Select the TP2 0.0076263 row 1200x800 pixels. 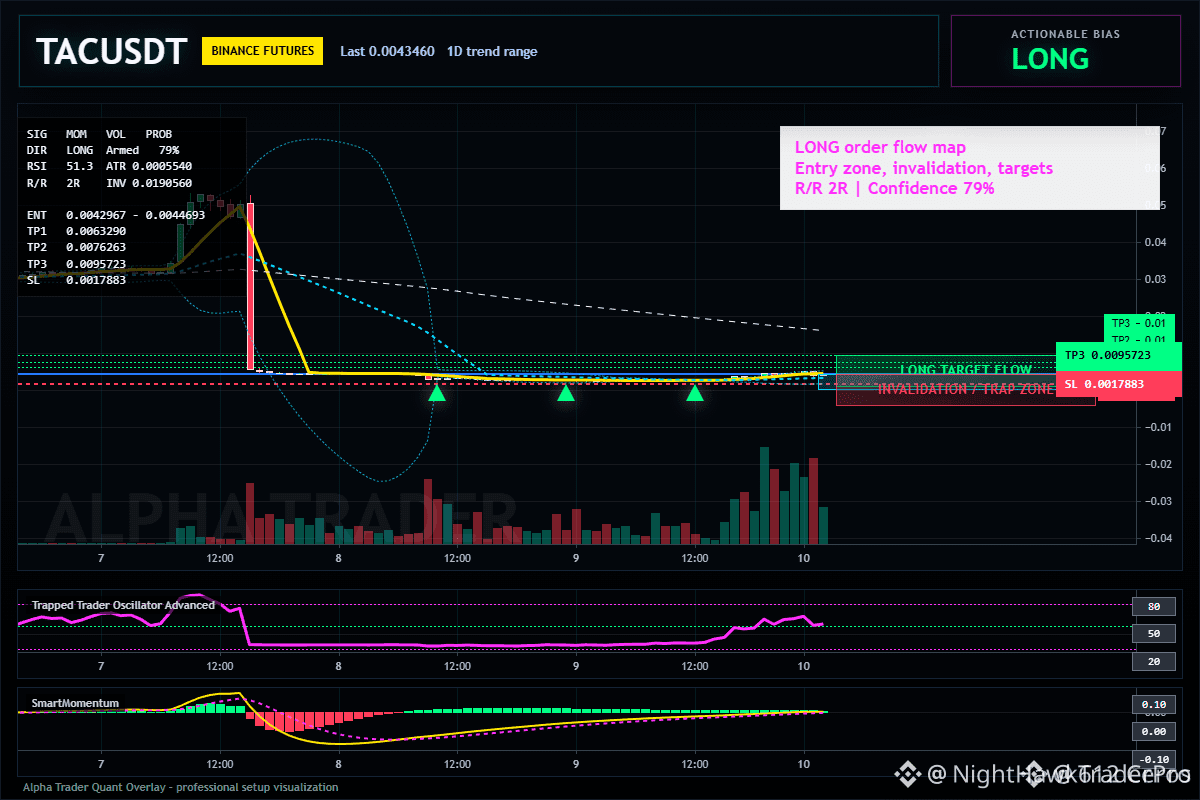tap(76, 247)
